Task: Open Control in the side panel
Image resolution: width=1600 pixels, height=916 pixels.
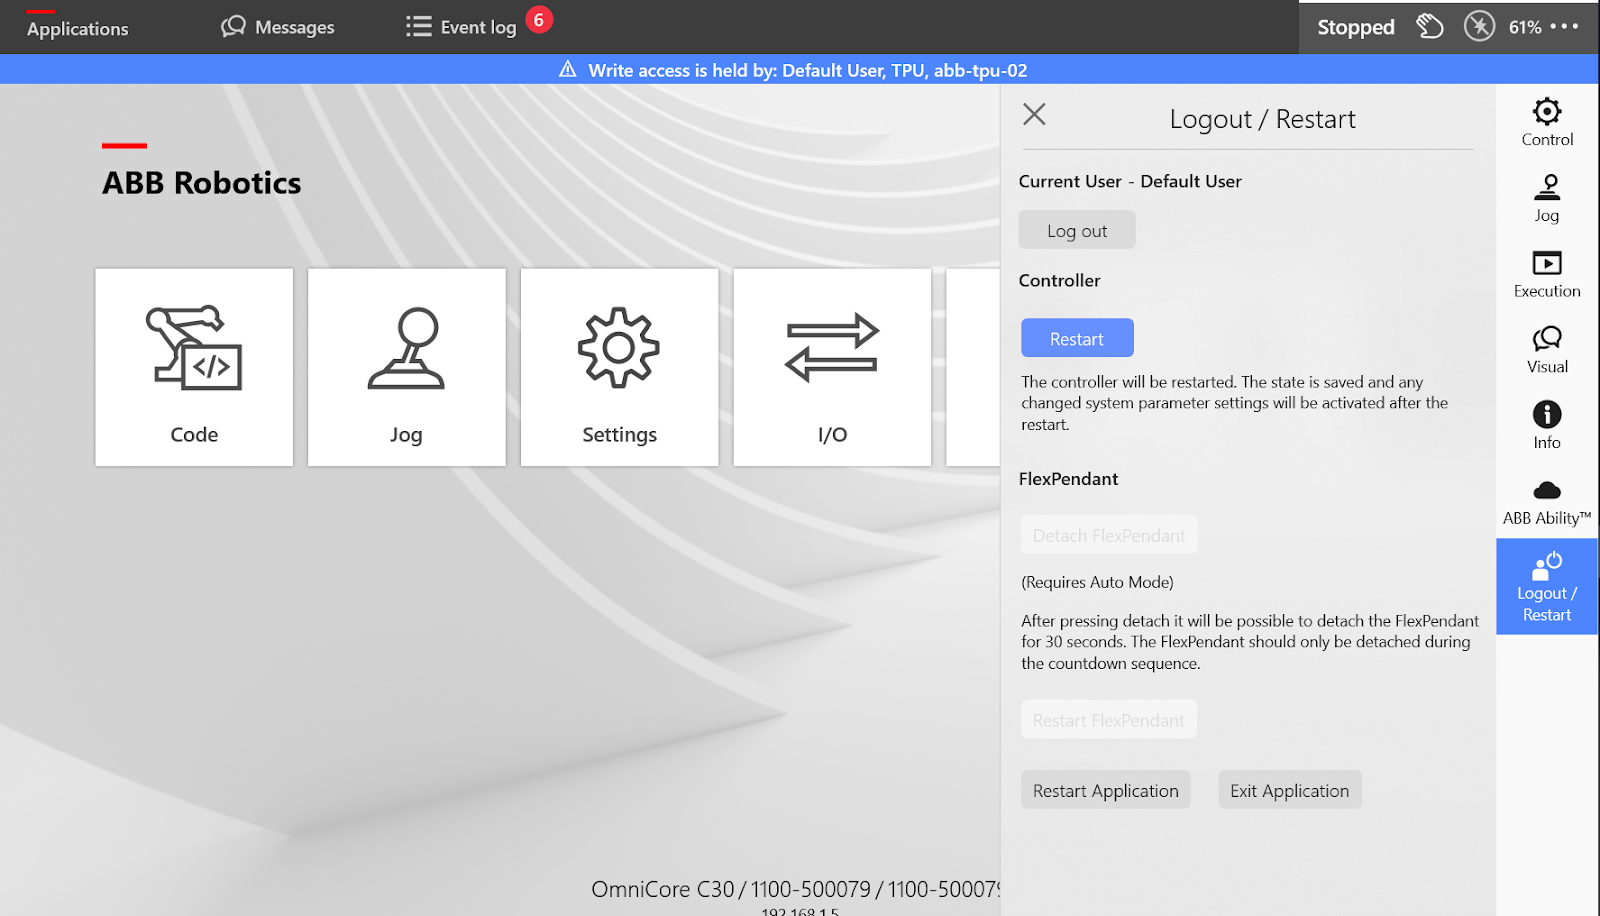Action: (x=1547, y=123)
